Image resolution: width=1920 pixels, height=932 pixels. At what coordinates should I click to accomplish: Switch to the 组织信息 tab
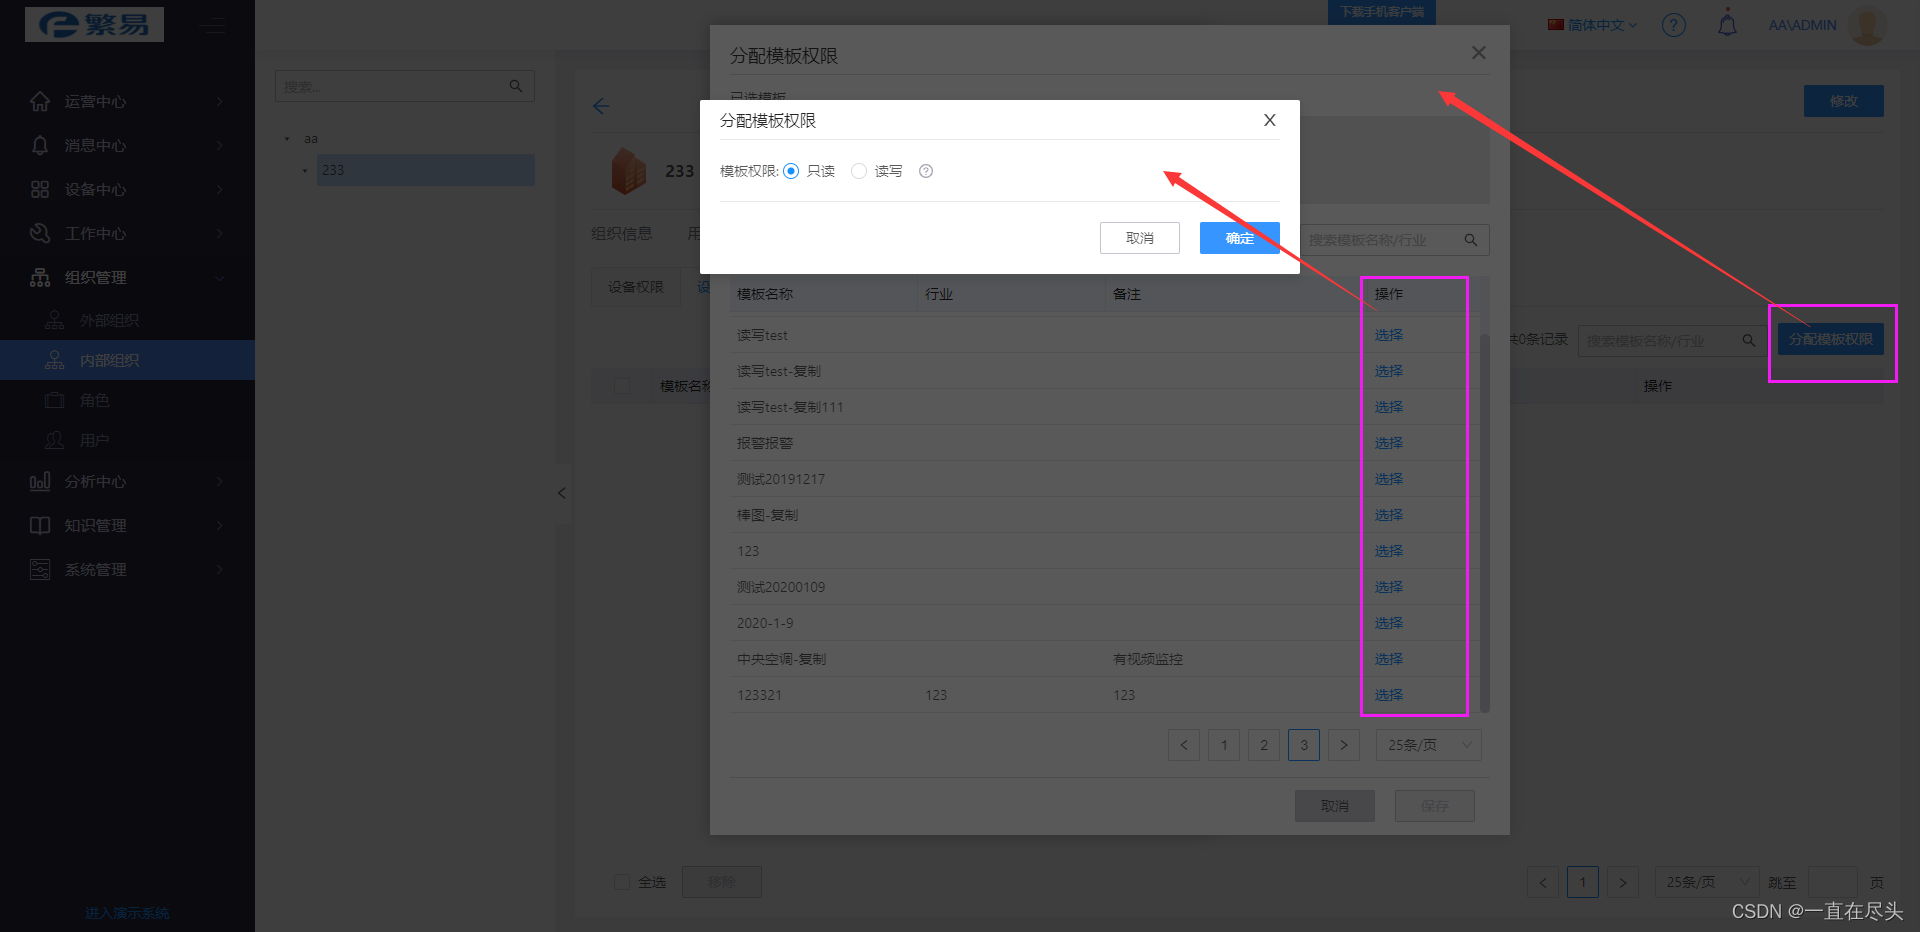coord(621,233)
